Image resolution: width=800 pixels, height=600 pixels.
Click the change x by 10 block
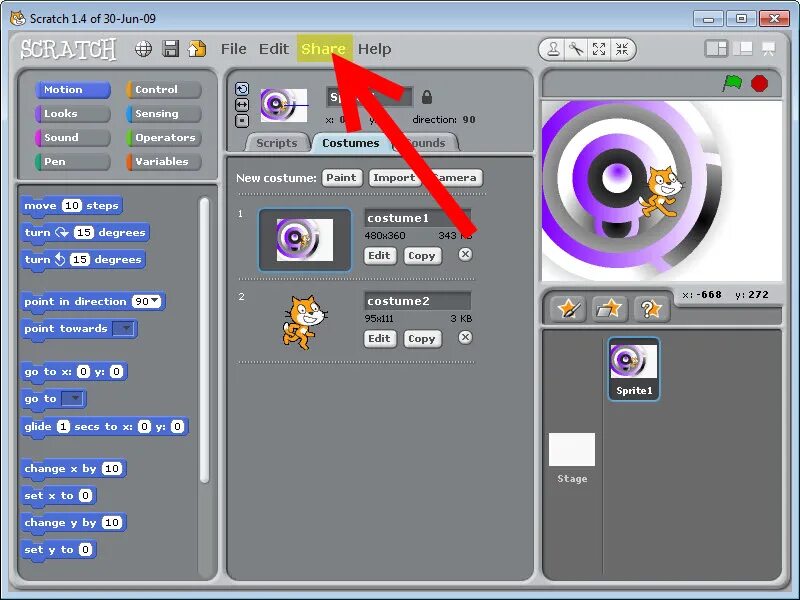tap(73, 468)
